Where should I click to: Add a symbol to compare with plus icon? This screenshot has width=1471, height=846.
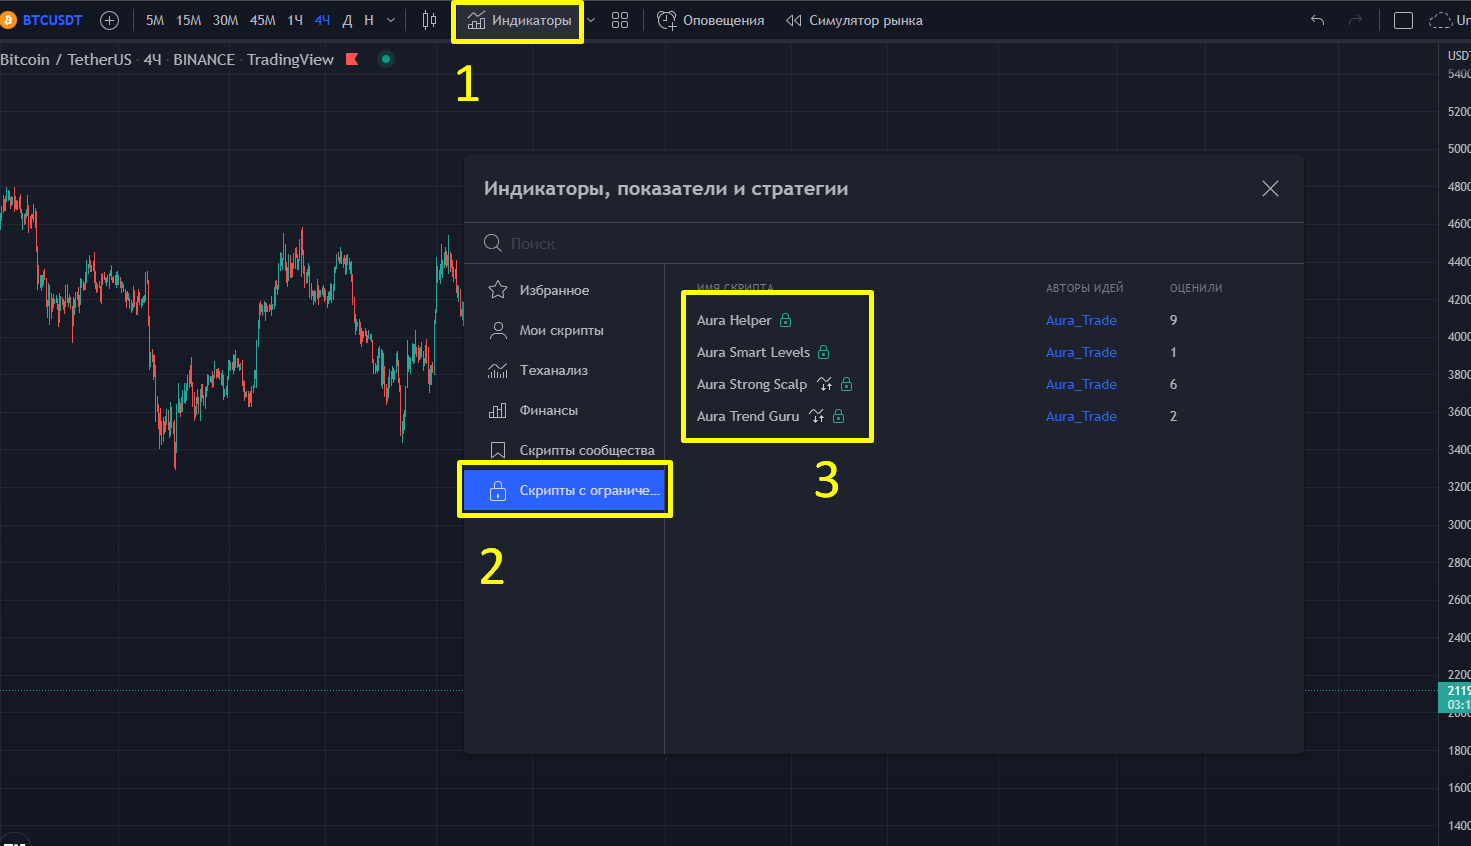(x=110, y=20)
